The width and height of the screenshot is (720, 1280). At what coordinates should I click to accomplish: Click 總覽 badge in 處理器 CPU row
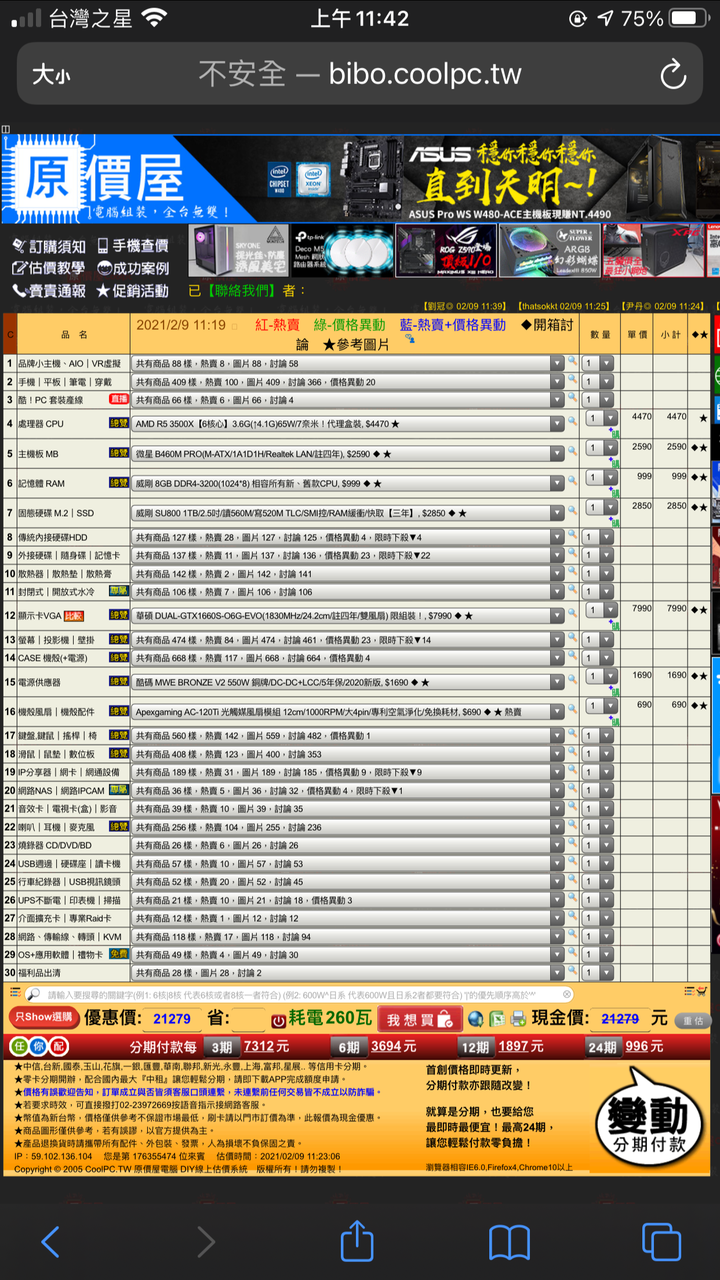[x=119, y=424]
